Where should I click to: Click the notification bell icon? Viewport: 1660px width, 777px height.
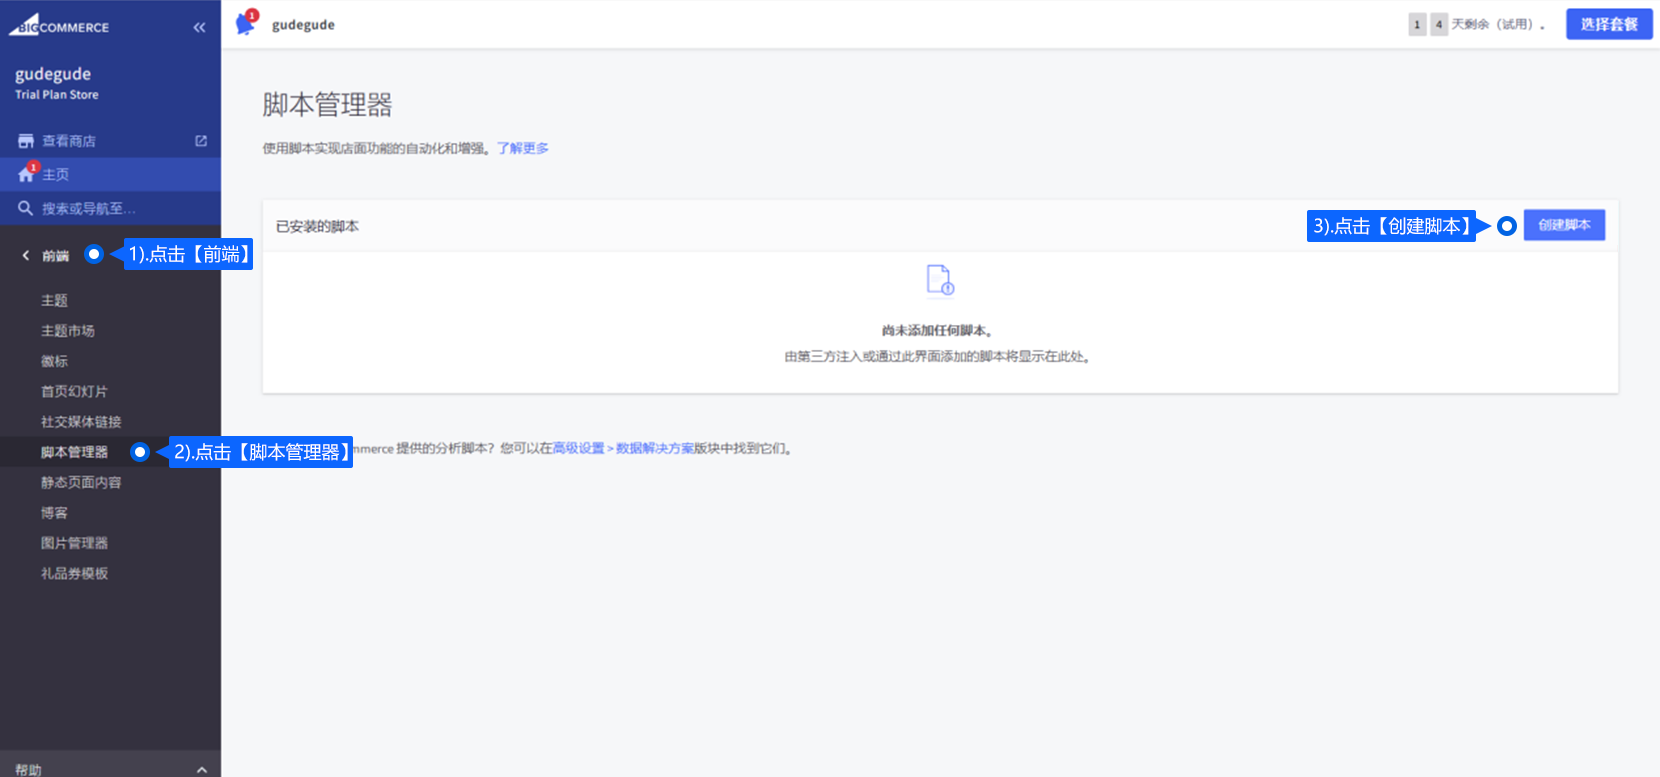coord(245,24)
